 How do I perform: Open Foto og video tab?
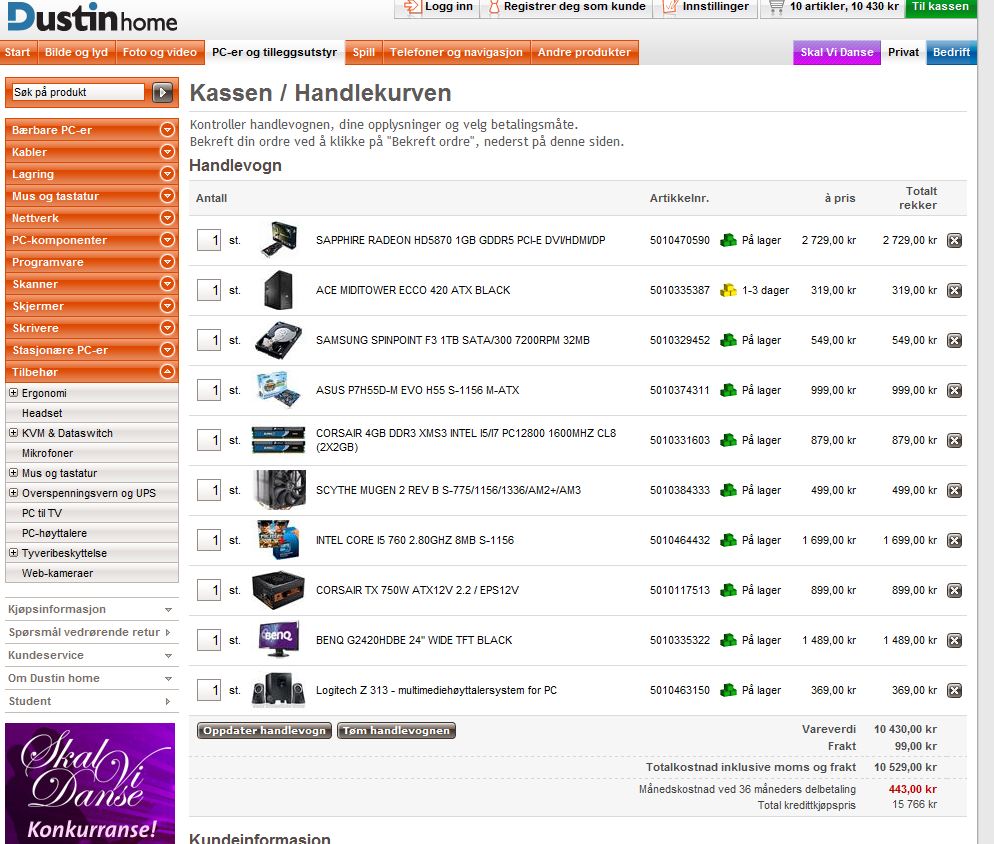[x=160, y=53]
